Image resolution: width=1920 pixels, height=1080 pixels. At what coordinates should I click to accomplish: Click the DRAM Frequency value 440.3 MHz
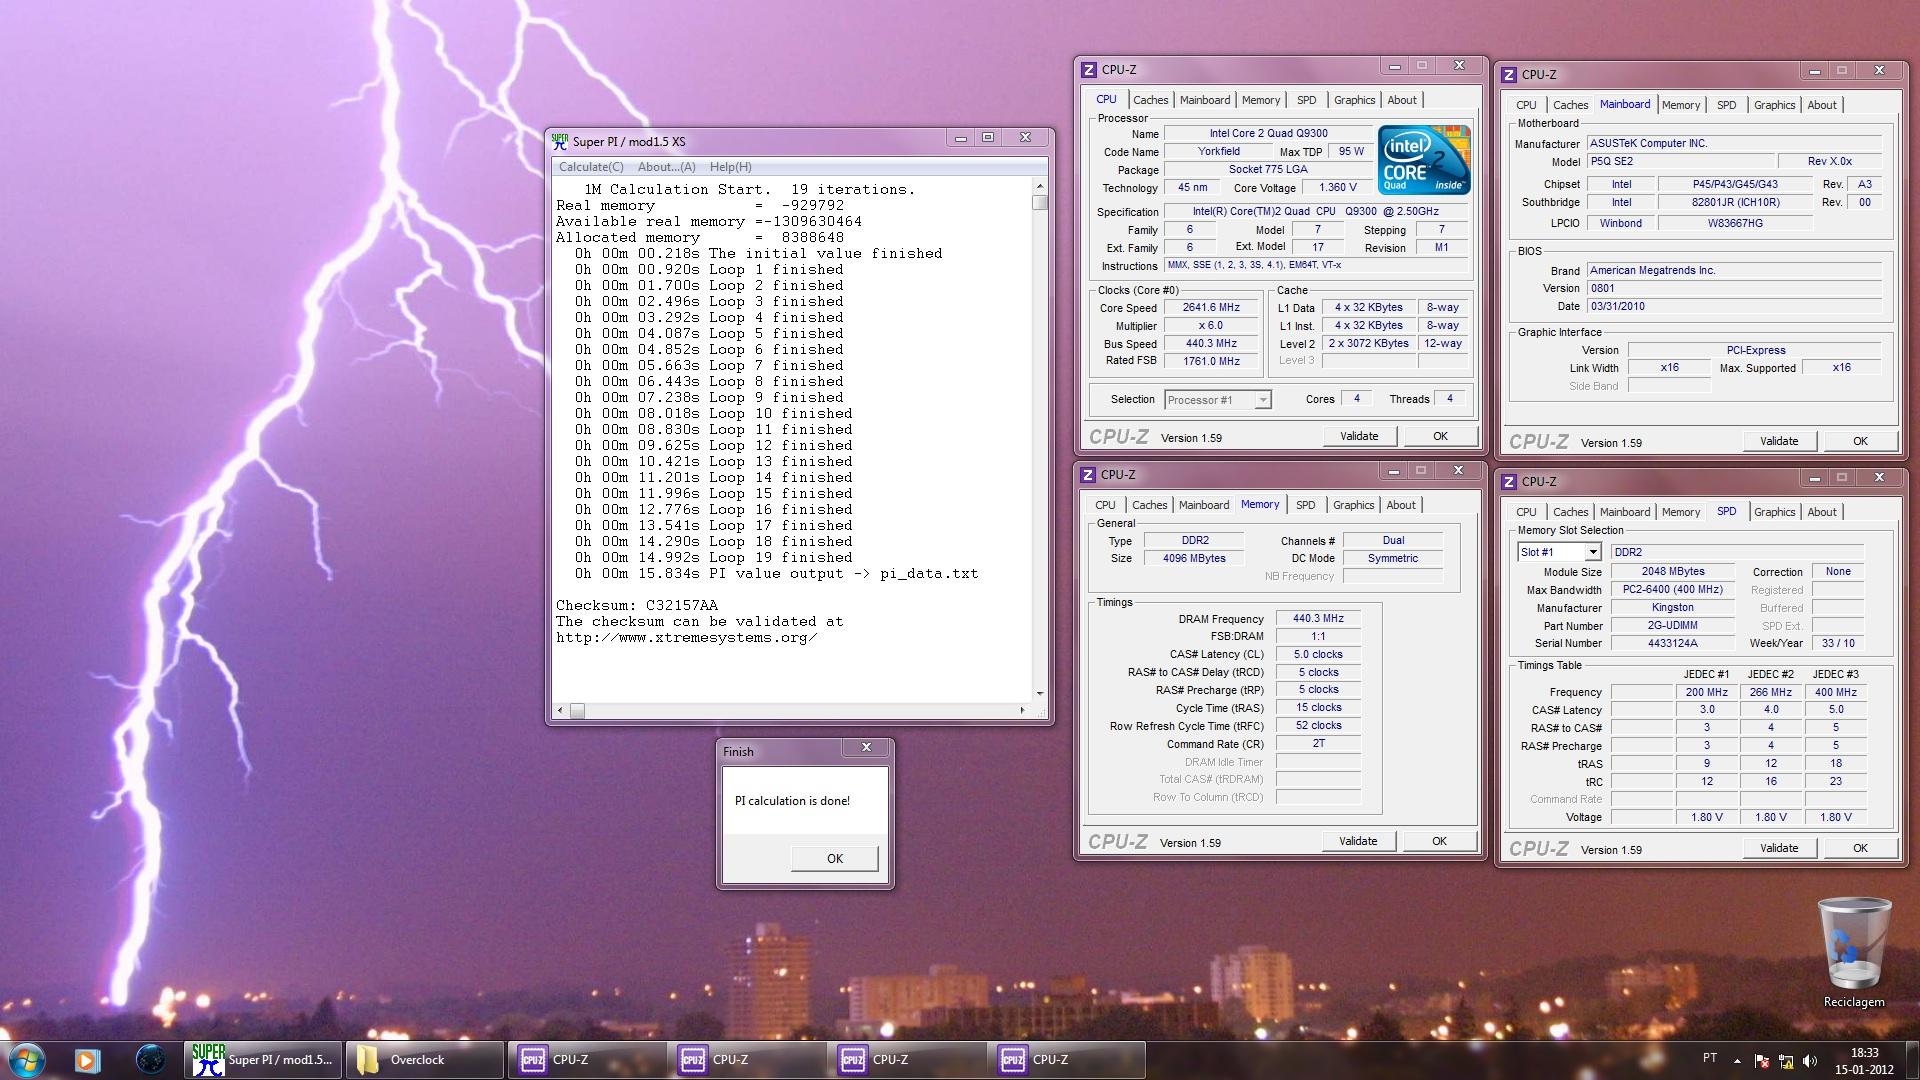1318,619
